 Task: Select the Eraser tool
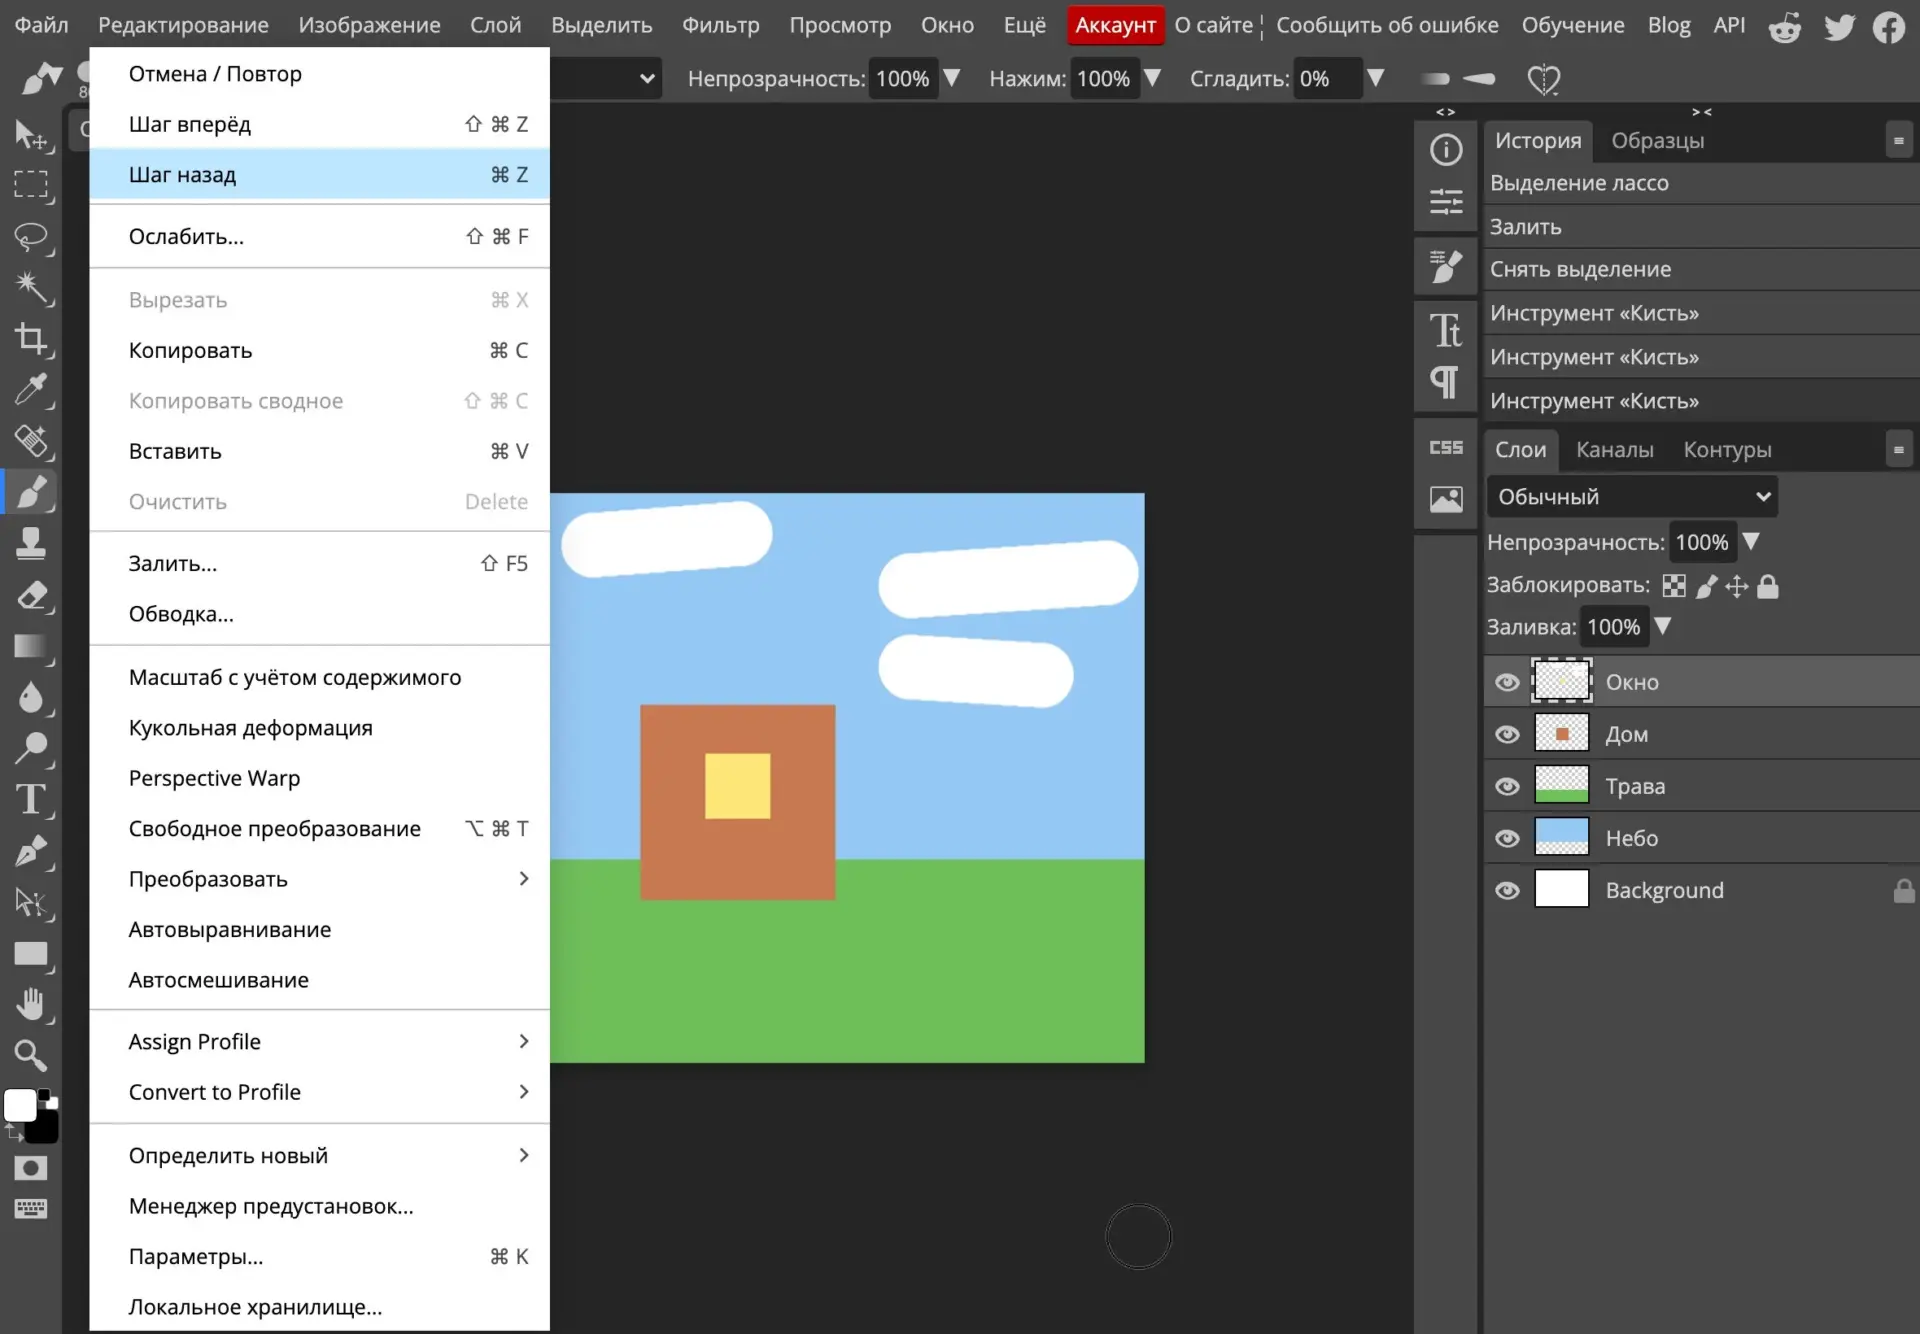pyautogui.click(x=31, y=596)
